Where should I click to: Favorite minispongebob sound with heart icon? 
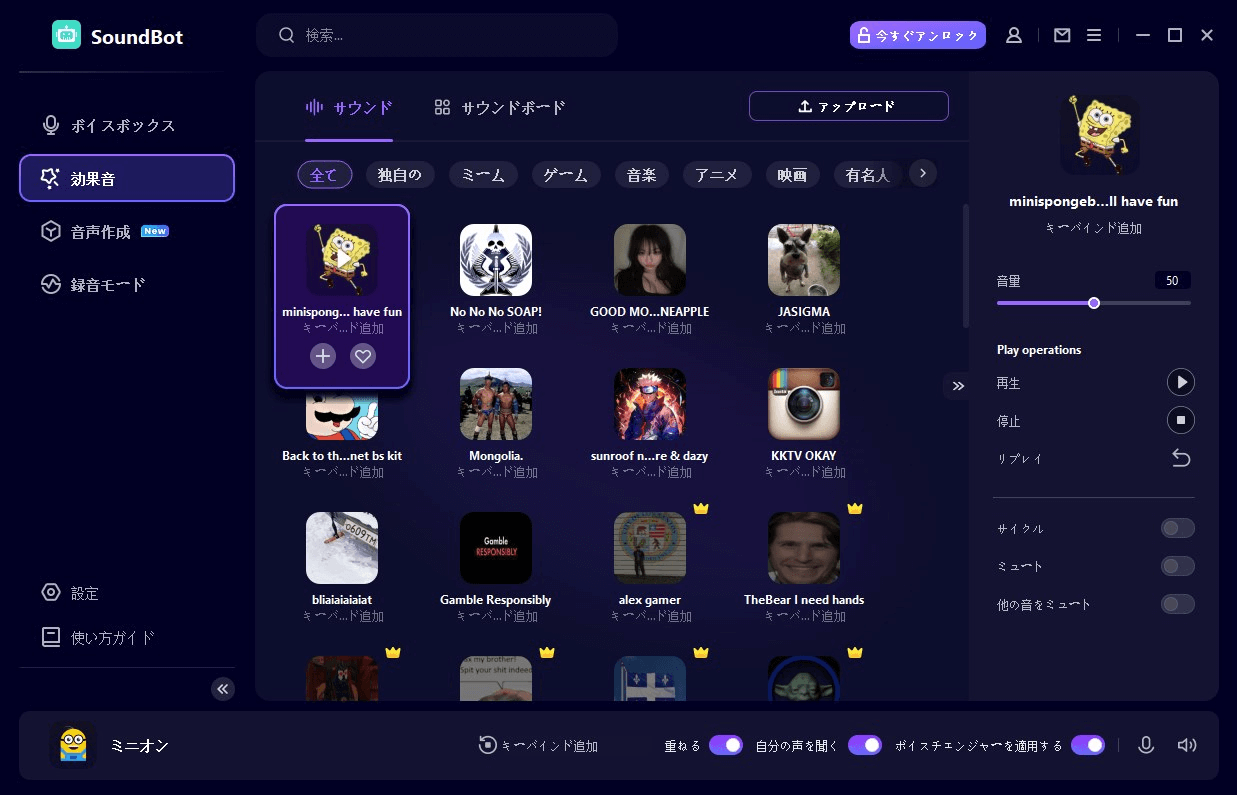363,355
